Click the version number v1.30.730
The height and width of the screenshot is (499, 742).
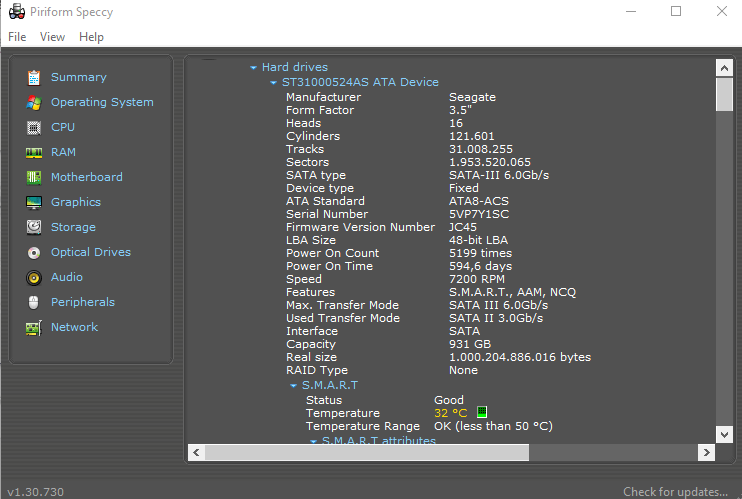click(x=35, y=492)
